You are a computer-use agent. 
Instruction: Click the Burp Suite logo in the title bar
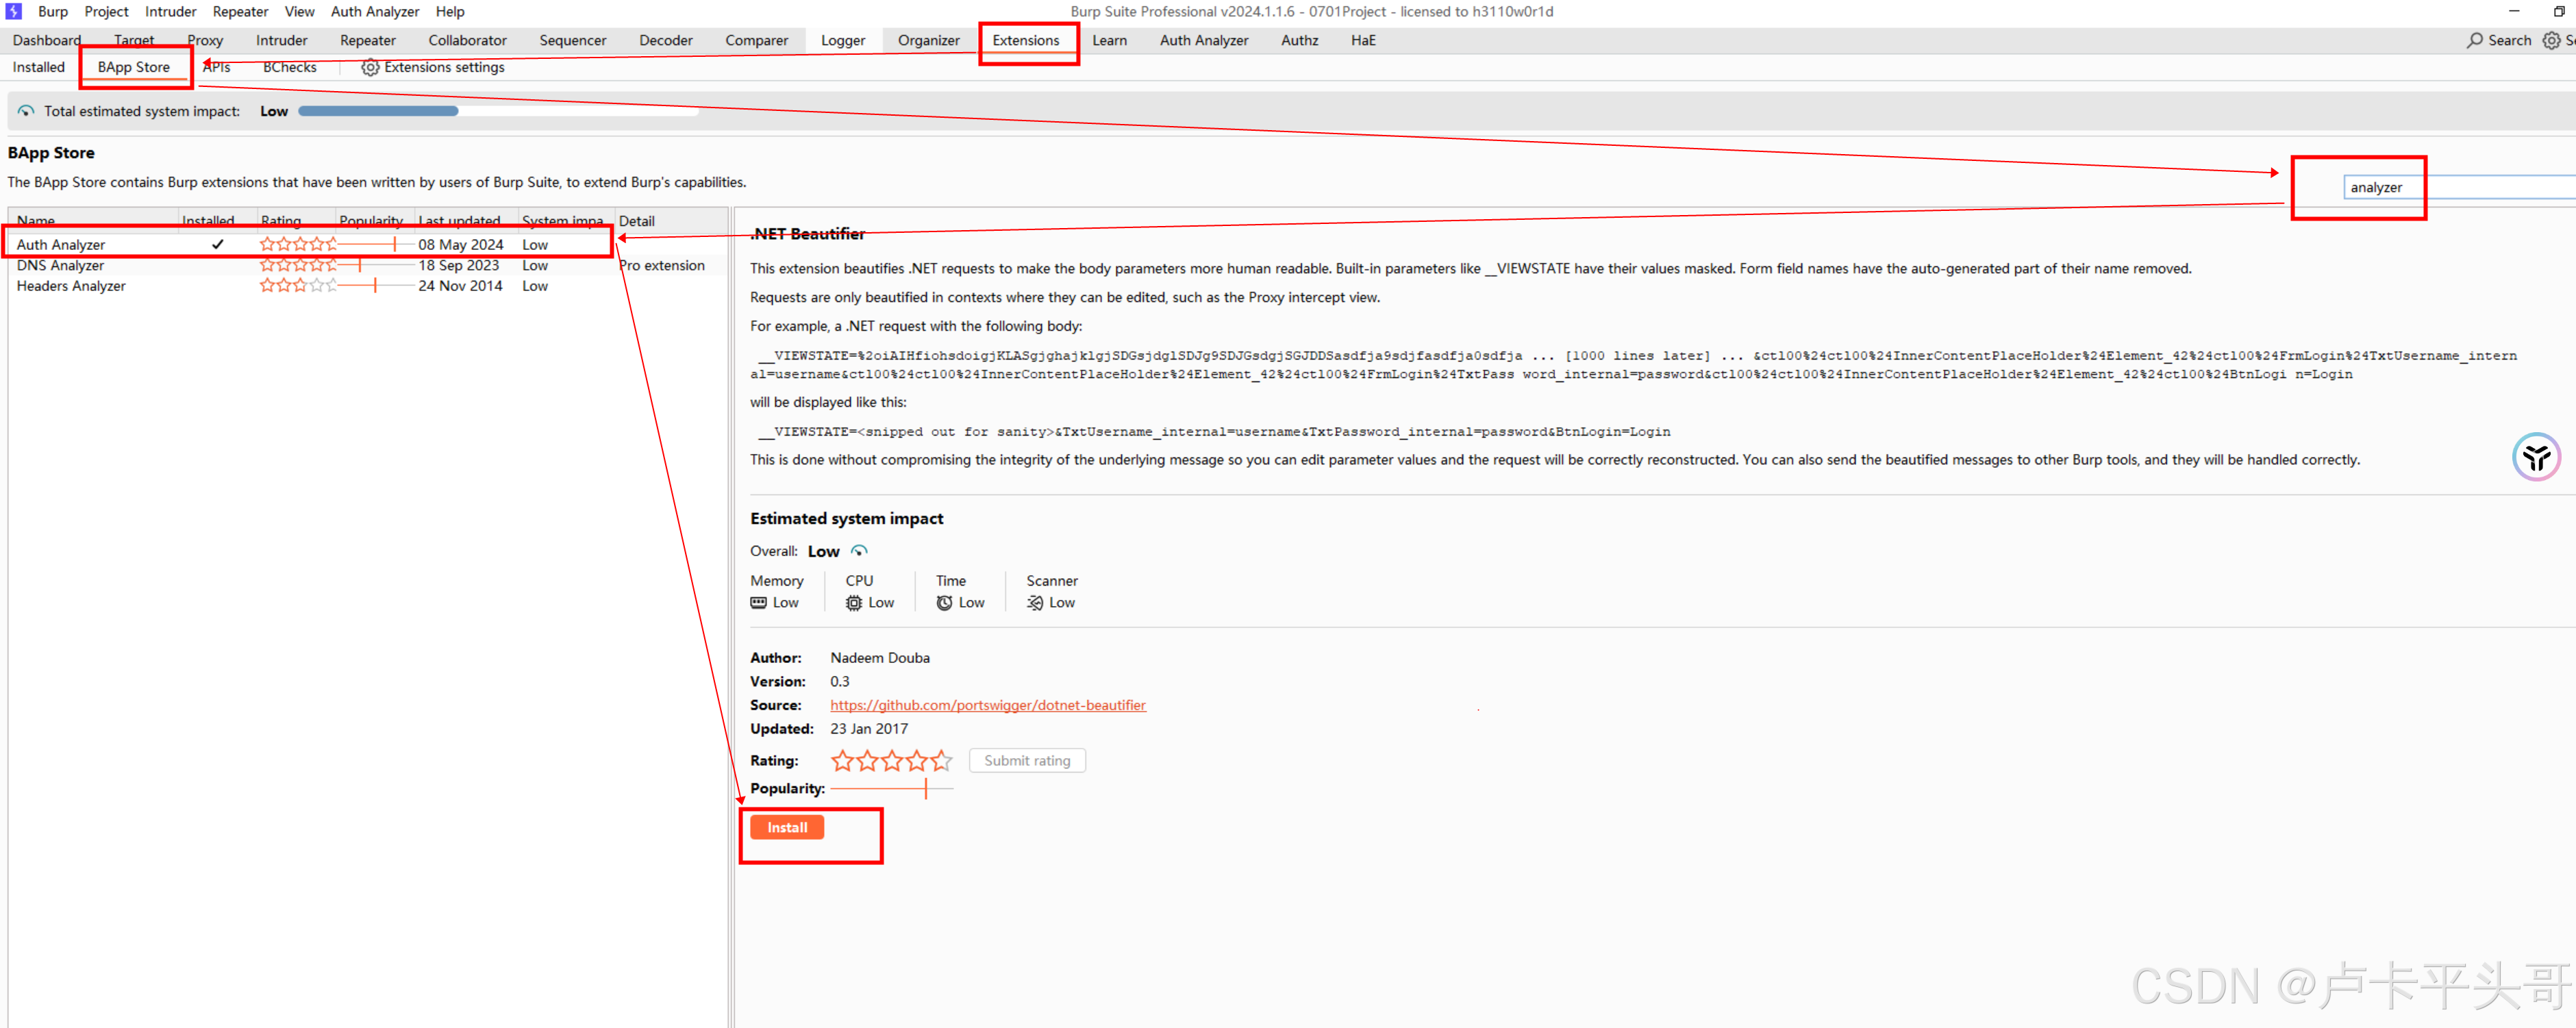pyautogui.click(x=13, y=11)
